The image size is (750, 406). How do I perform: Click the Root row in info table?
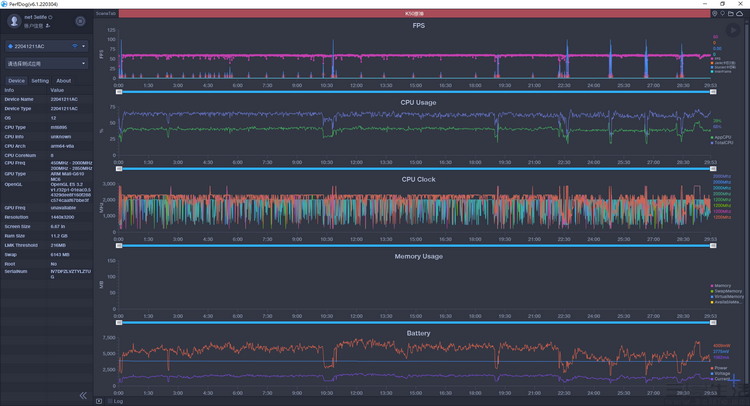tap(47, 264)
